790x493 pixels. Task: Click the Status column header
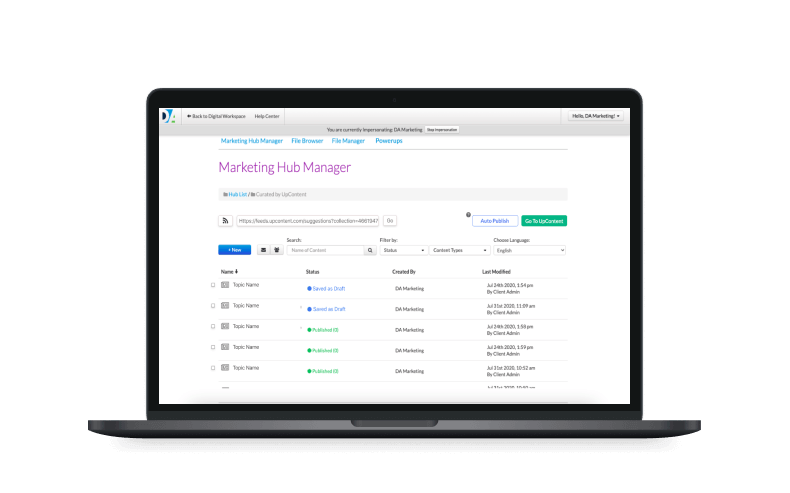tap(312, 272)
